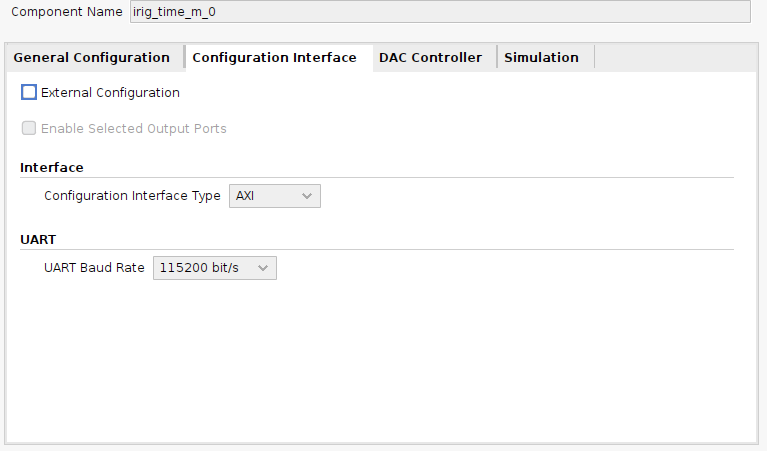The width and height of the screenshot is (767, 451).
Task: Click the empty tab strip after Simulation
Action: (675, 58)
